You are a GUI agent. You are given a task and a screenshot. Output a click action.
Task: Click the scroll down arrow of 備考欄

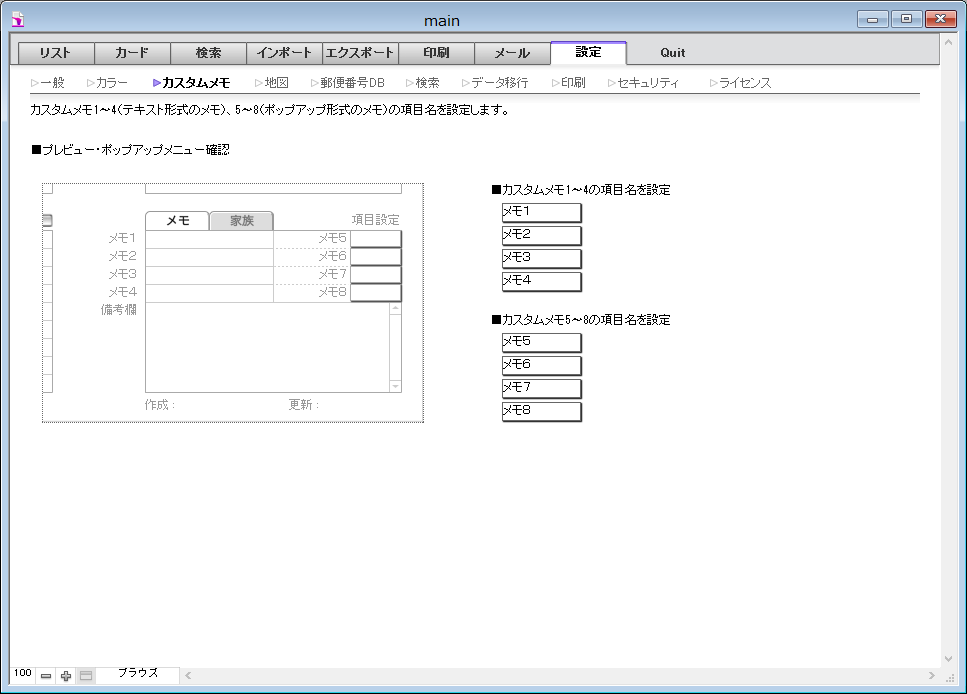395,386
